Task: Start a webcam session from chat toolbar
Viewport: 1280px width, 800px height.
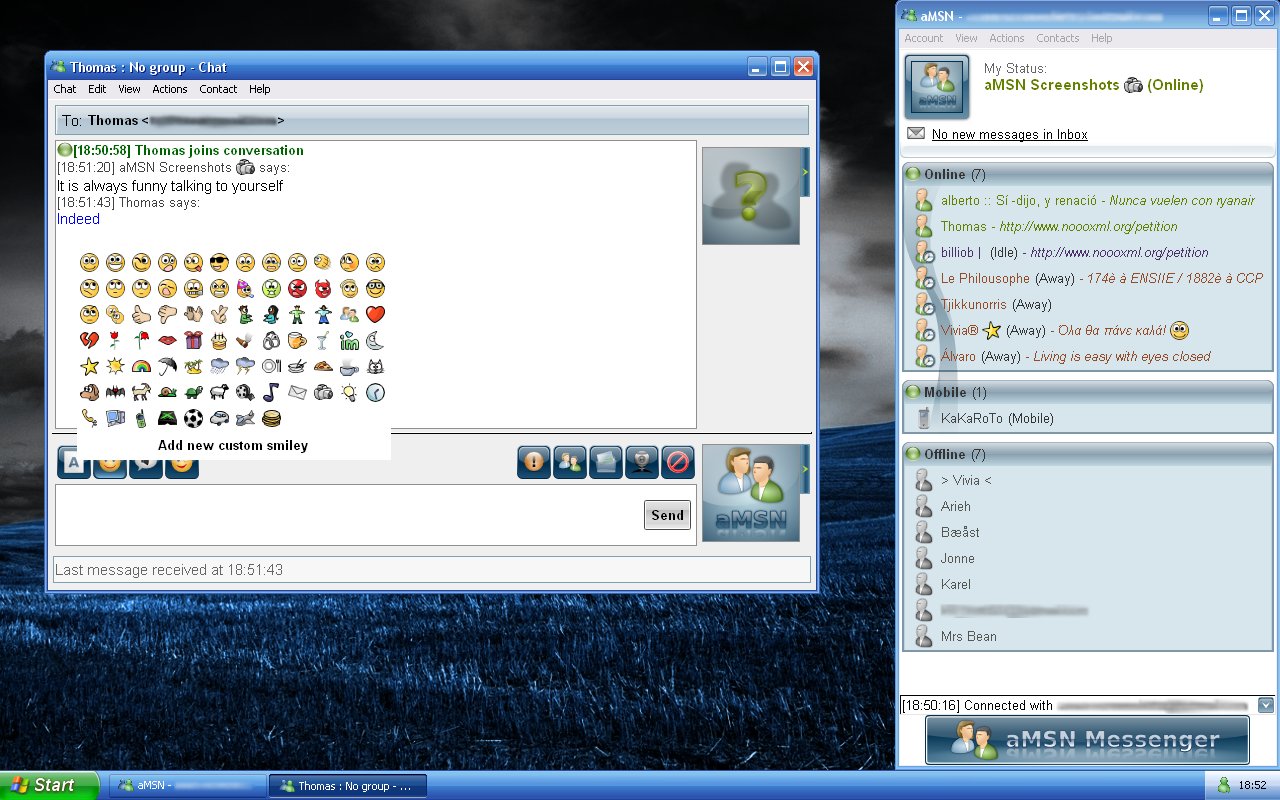Action: [x=642, y=462]
